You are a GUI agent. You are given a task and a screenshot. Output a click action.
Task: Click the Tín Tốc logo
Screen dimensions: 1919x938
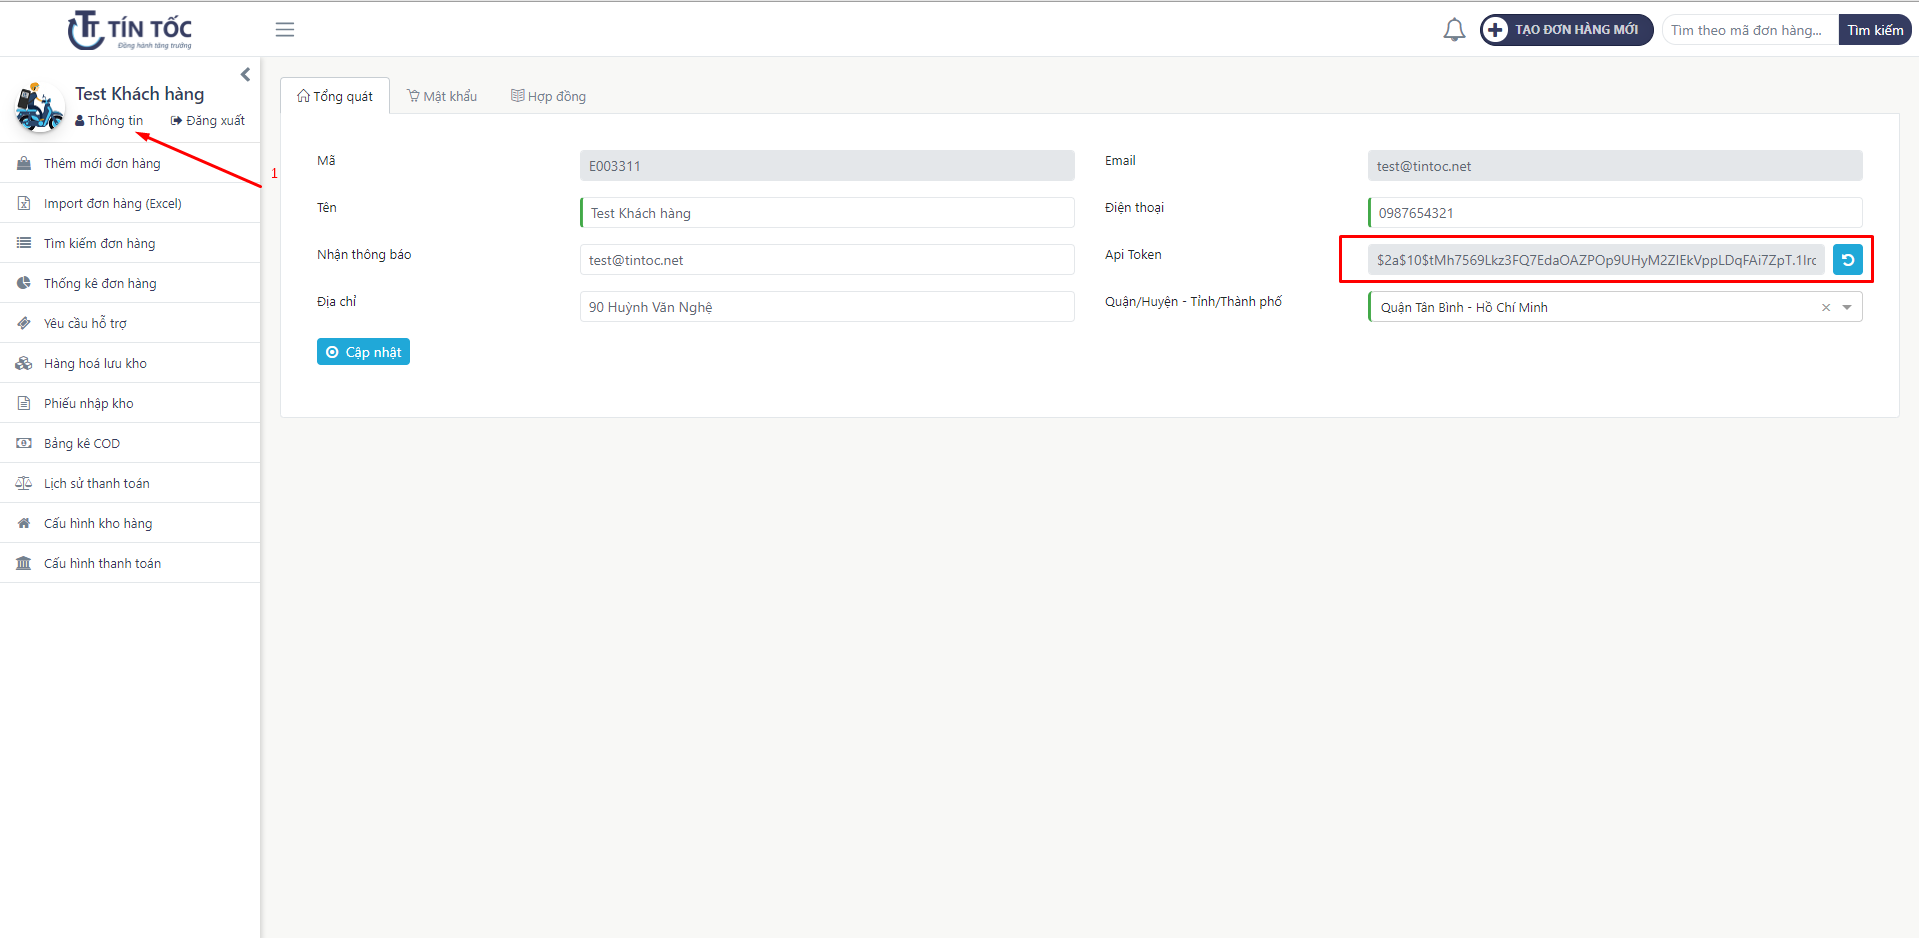tap(130, 30)
